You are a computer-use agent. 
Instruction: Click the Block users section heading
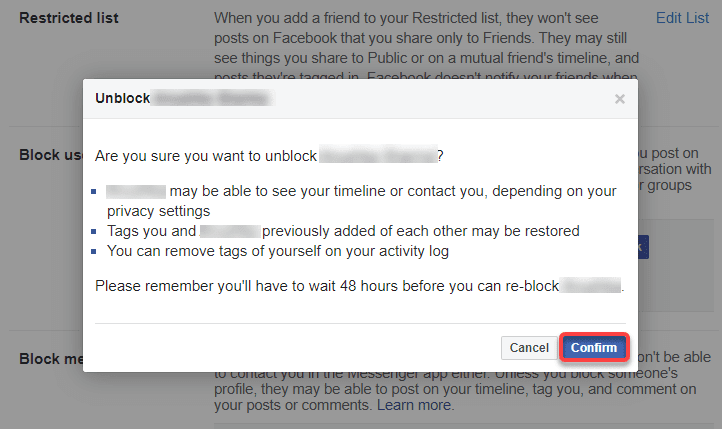coord(51,155)
